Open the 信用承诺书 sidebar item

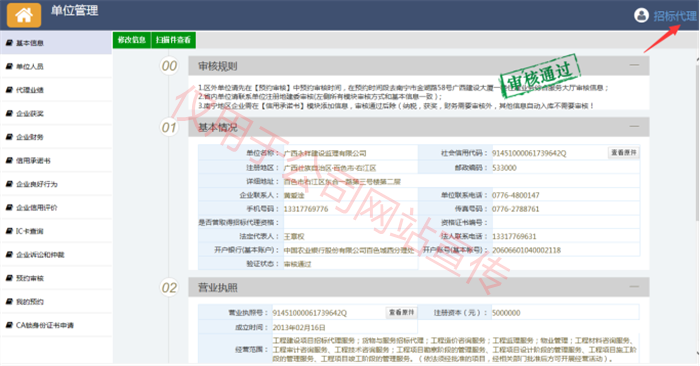[x=56, y=161]
